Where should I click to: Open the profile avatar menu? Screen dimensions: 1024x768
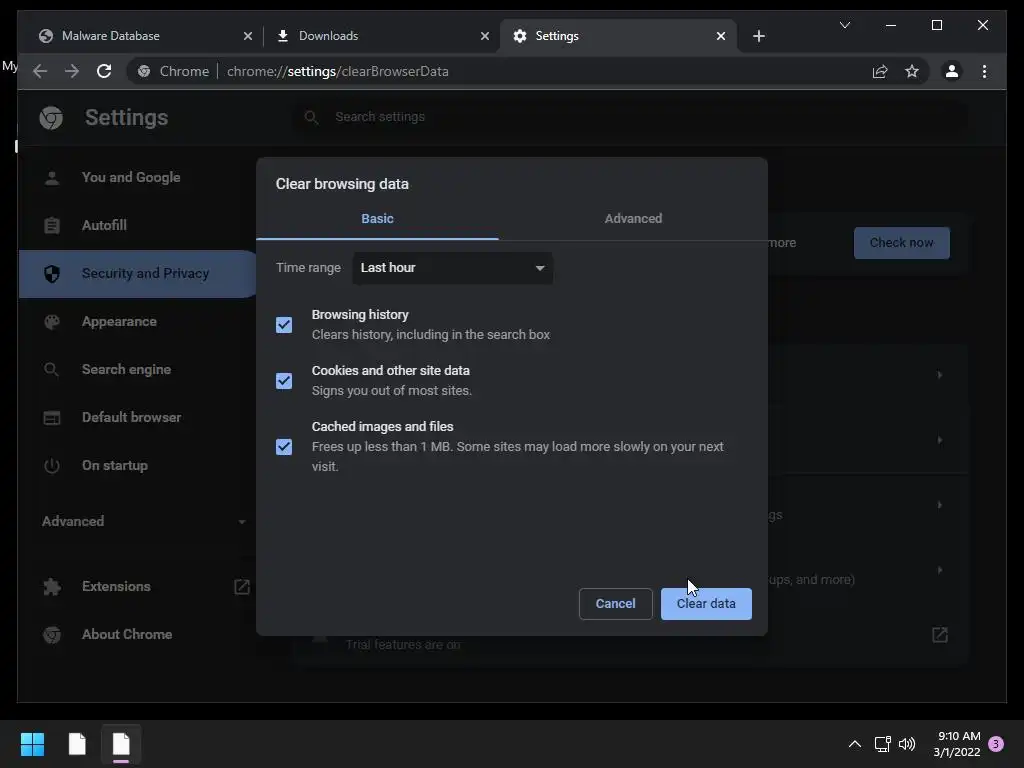coord(952,71)
